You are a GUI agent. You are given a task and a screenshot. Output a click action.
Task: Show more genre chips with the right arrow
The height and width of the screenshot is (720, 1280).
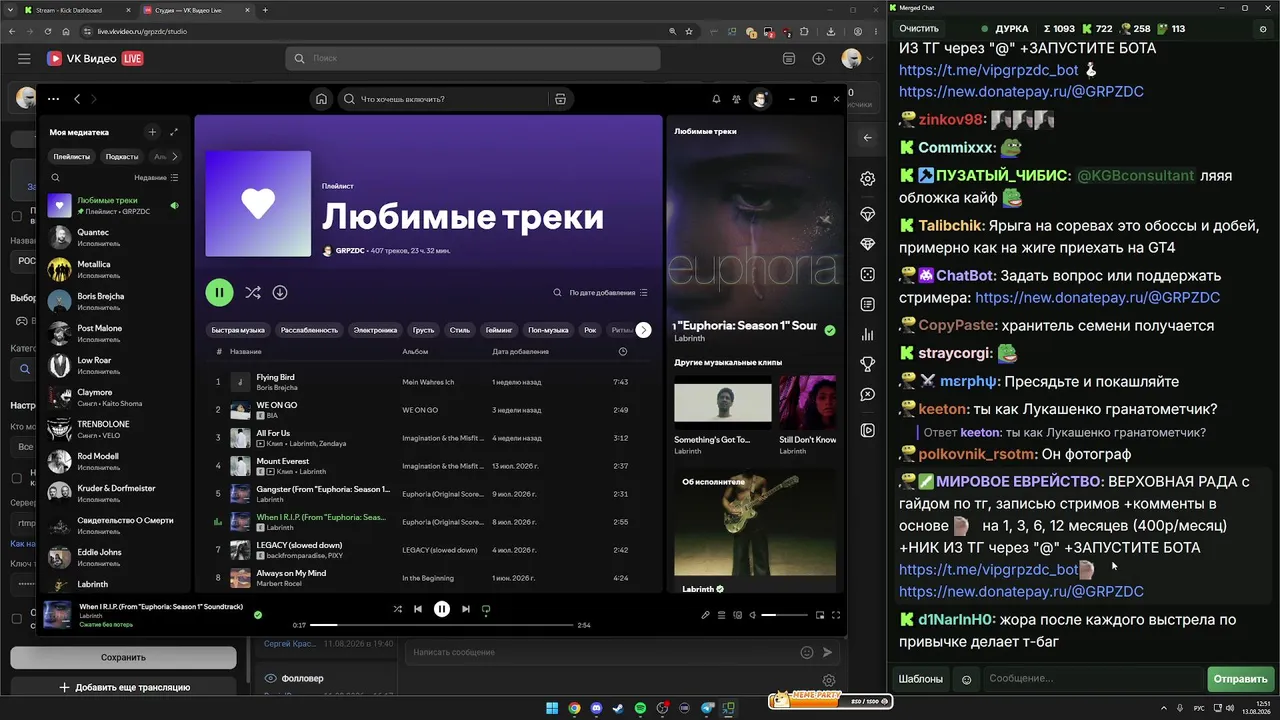click(x=643, y=330)
